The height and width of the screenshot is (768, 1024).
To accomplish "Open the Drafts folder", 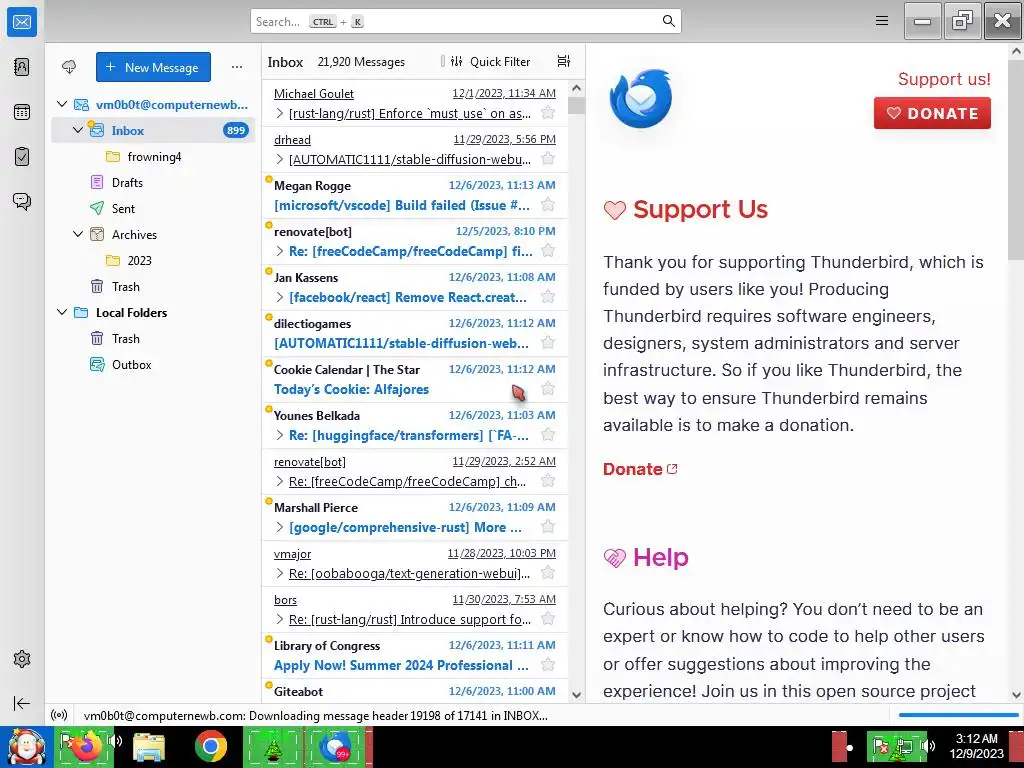I will 153,182.
